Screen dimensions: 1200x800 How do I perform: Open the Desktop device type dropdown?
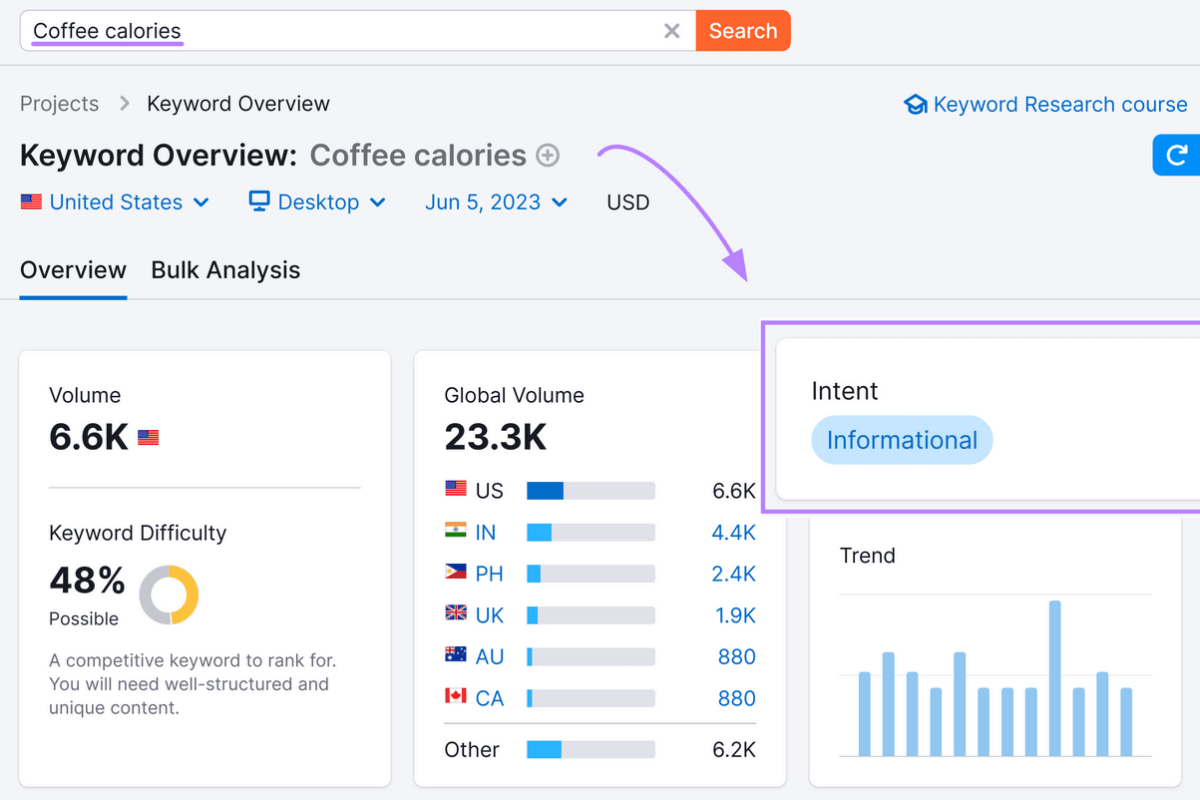317,201
